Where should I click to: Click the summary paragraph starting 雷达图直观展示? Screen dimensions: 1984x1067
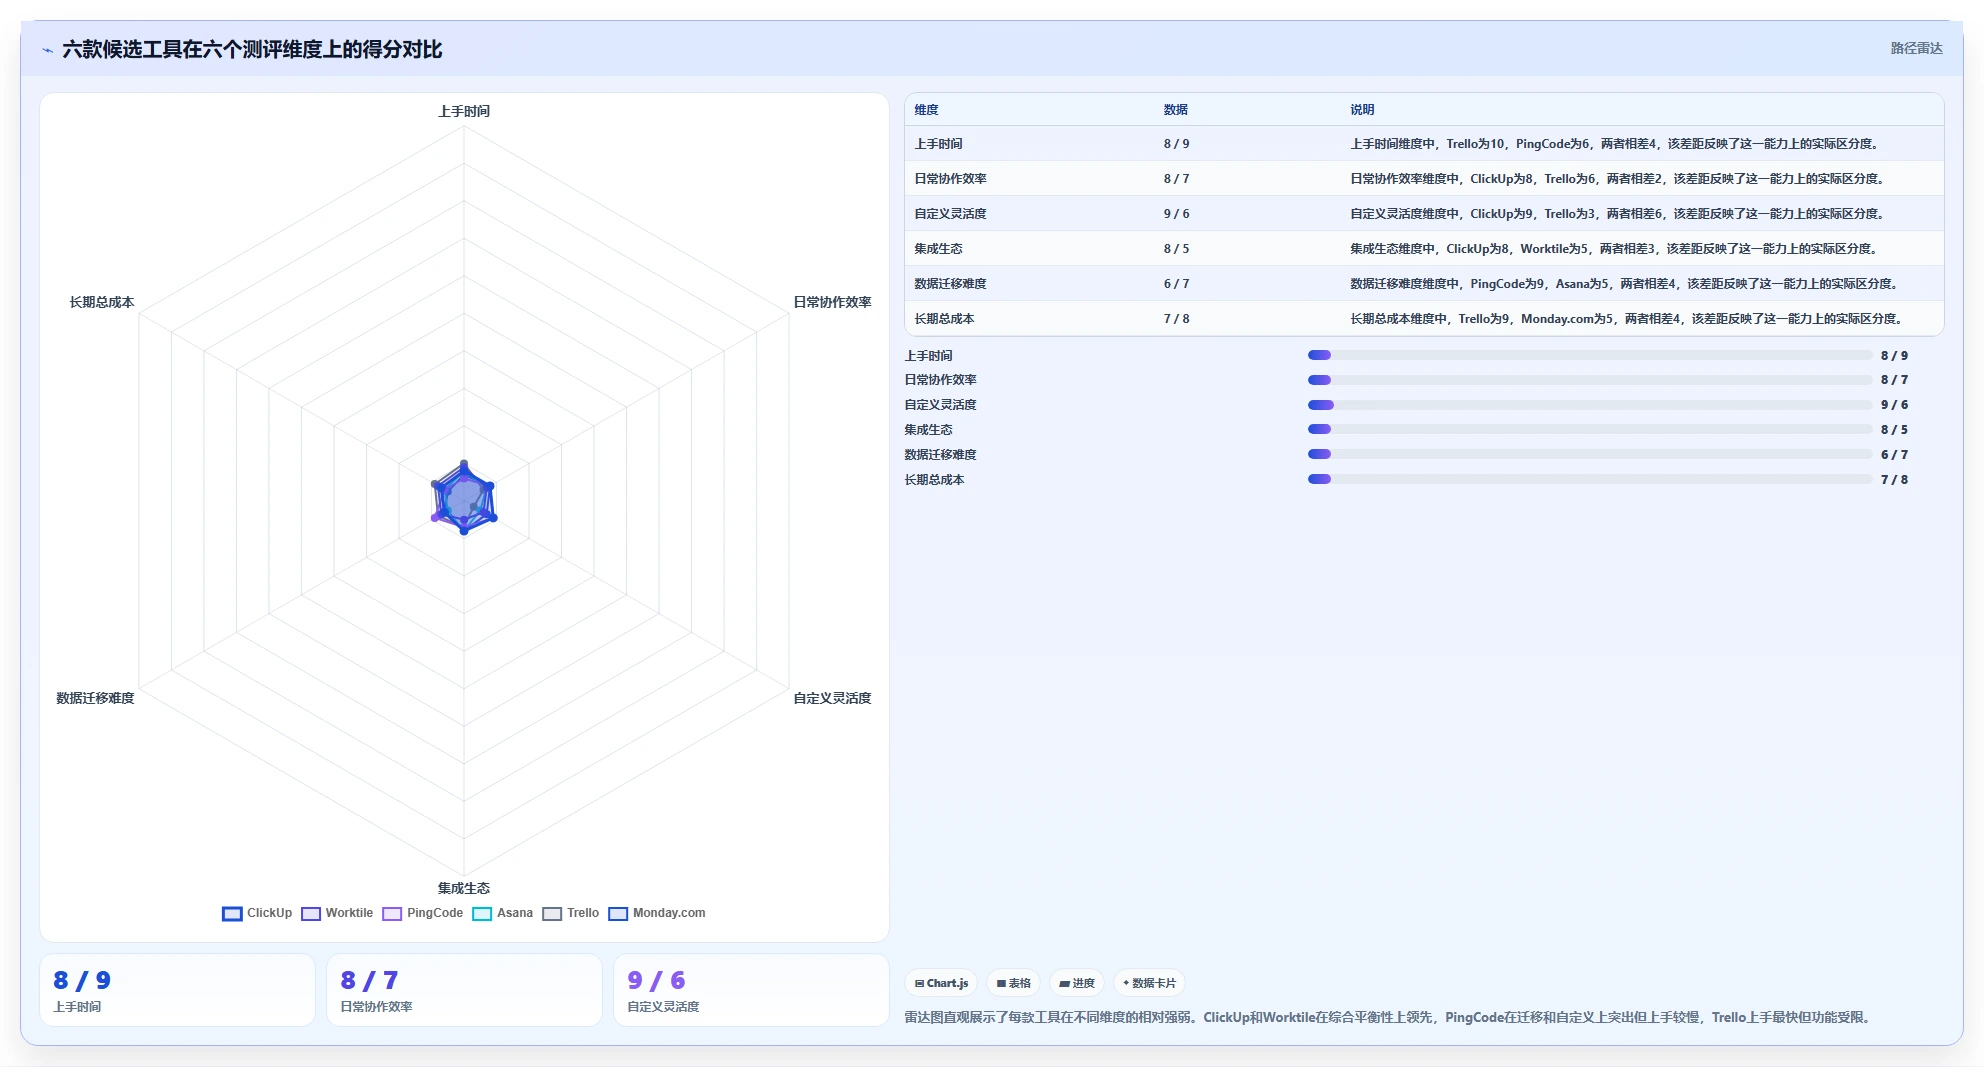tap(1390, 1017)
